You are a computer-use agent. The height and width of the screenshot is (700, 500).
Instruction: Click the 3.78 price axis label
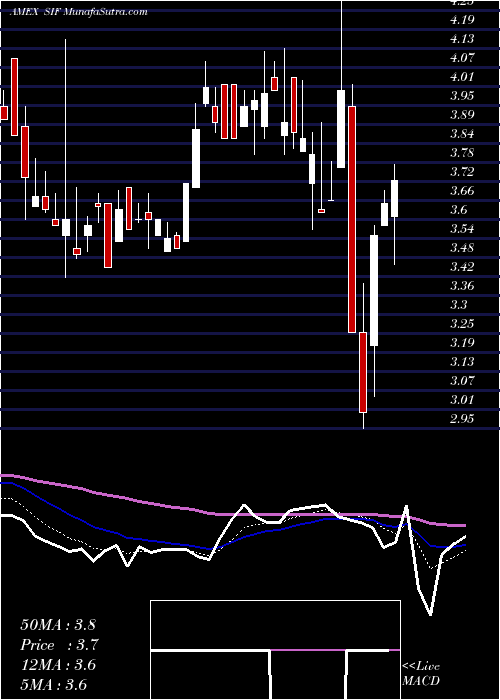click(462, 153)
